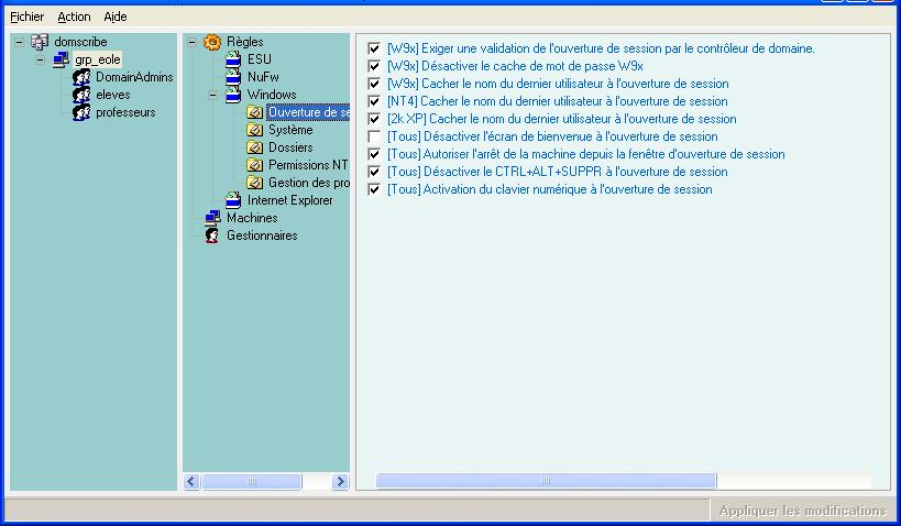The height and width of the screenshot is (526, 901).
Task: Click the Ouverture de session folder icon
Action: coord(255,113)
